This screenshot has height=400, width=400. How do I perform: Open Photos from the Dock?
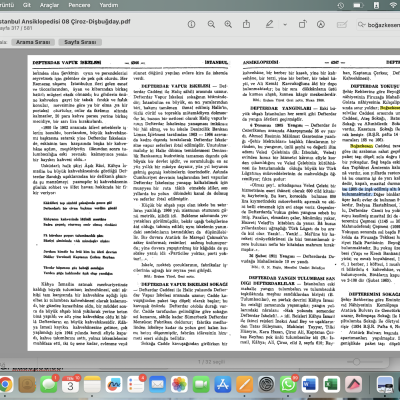[179, 384]
